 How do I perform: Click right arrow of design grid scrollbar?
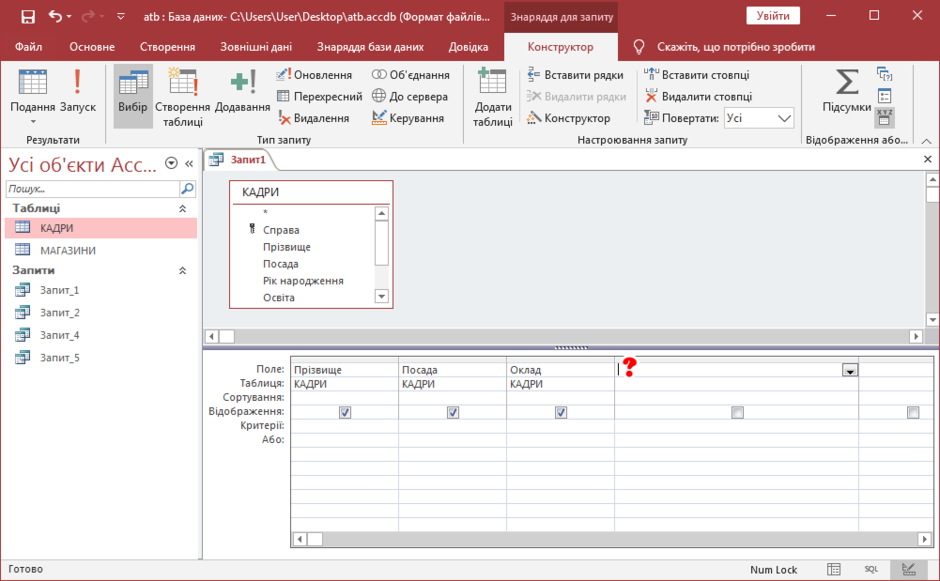(x=924, y=539)
